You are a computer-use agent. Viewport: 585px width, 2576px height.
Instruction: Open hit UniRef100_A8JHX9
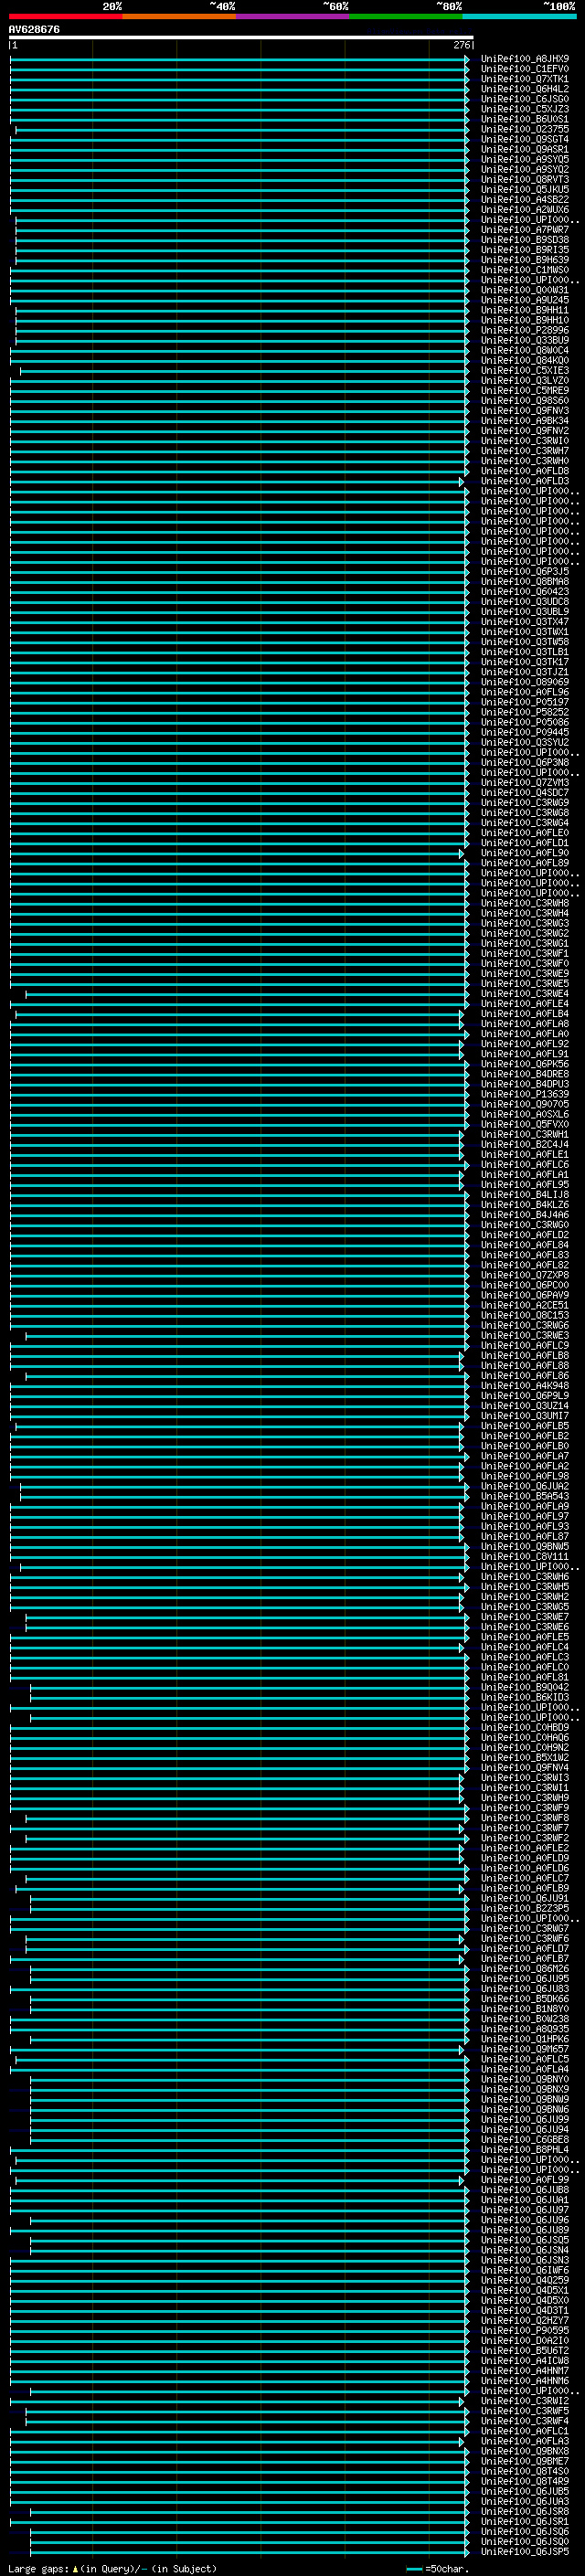coord(525,59)
